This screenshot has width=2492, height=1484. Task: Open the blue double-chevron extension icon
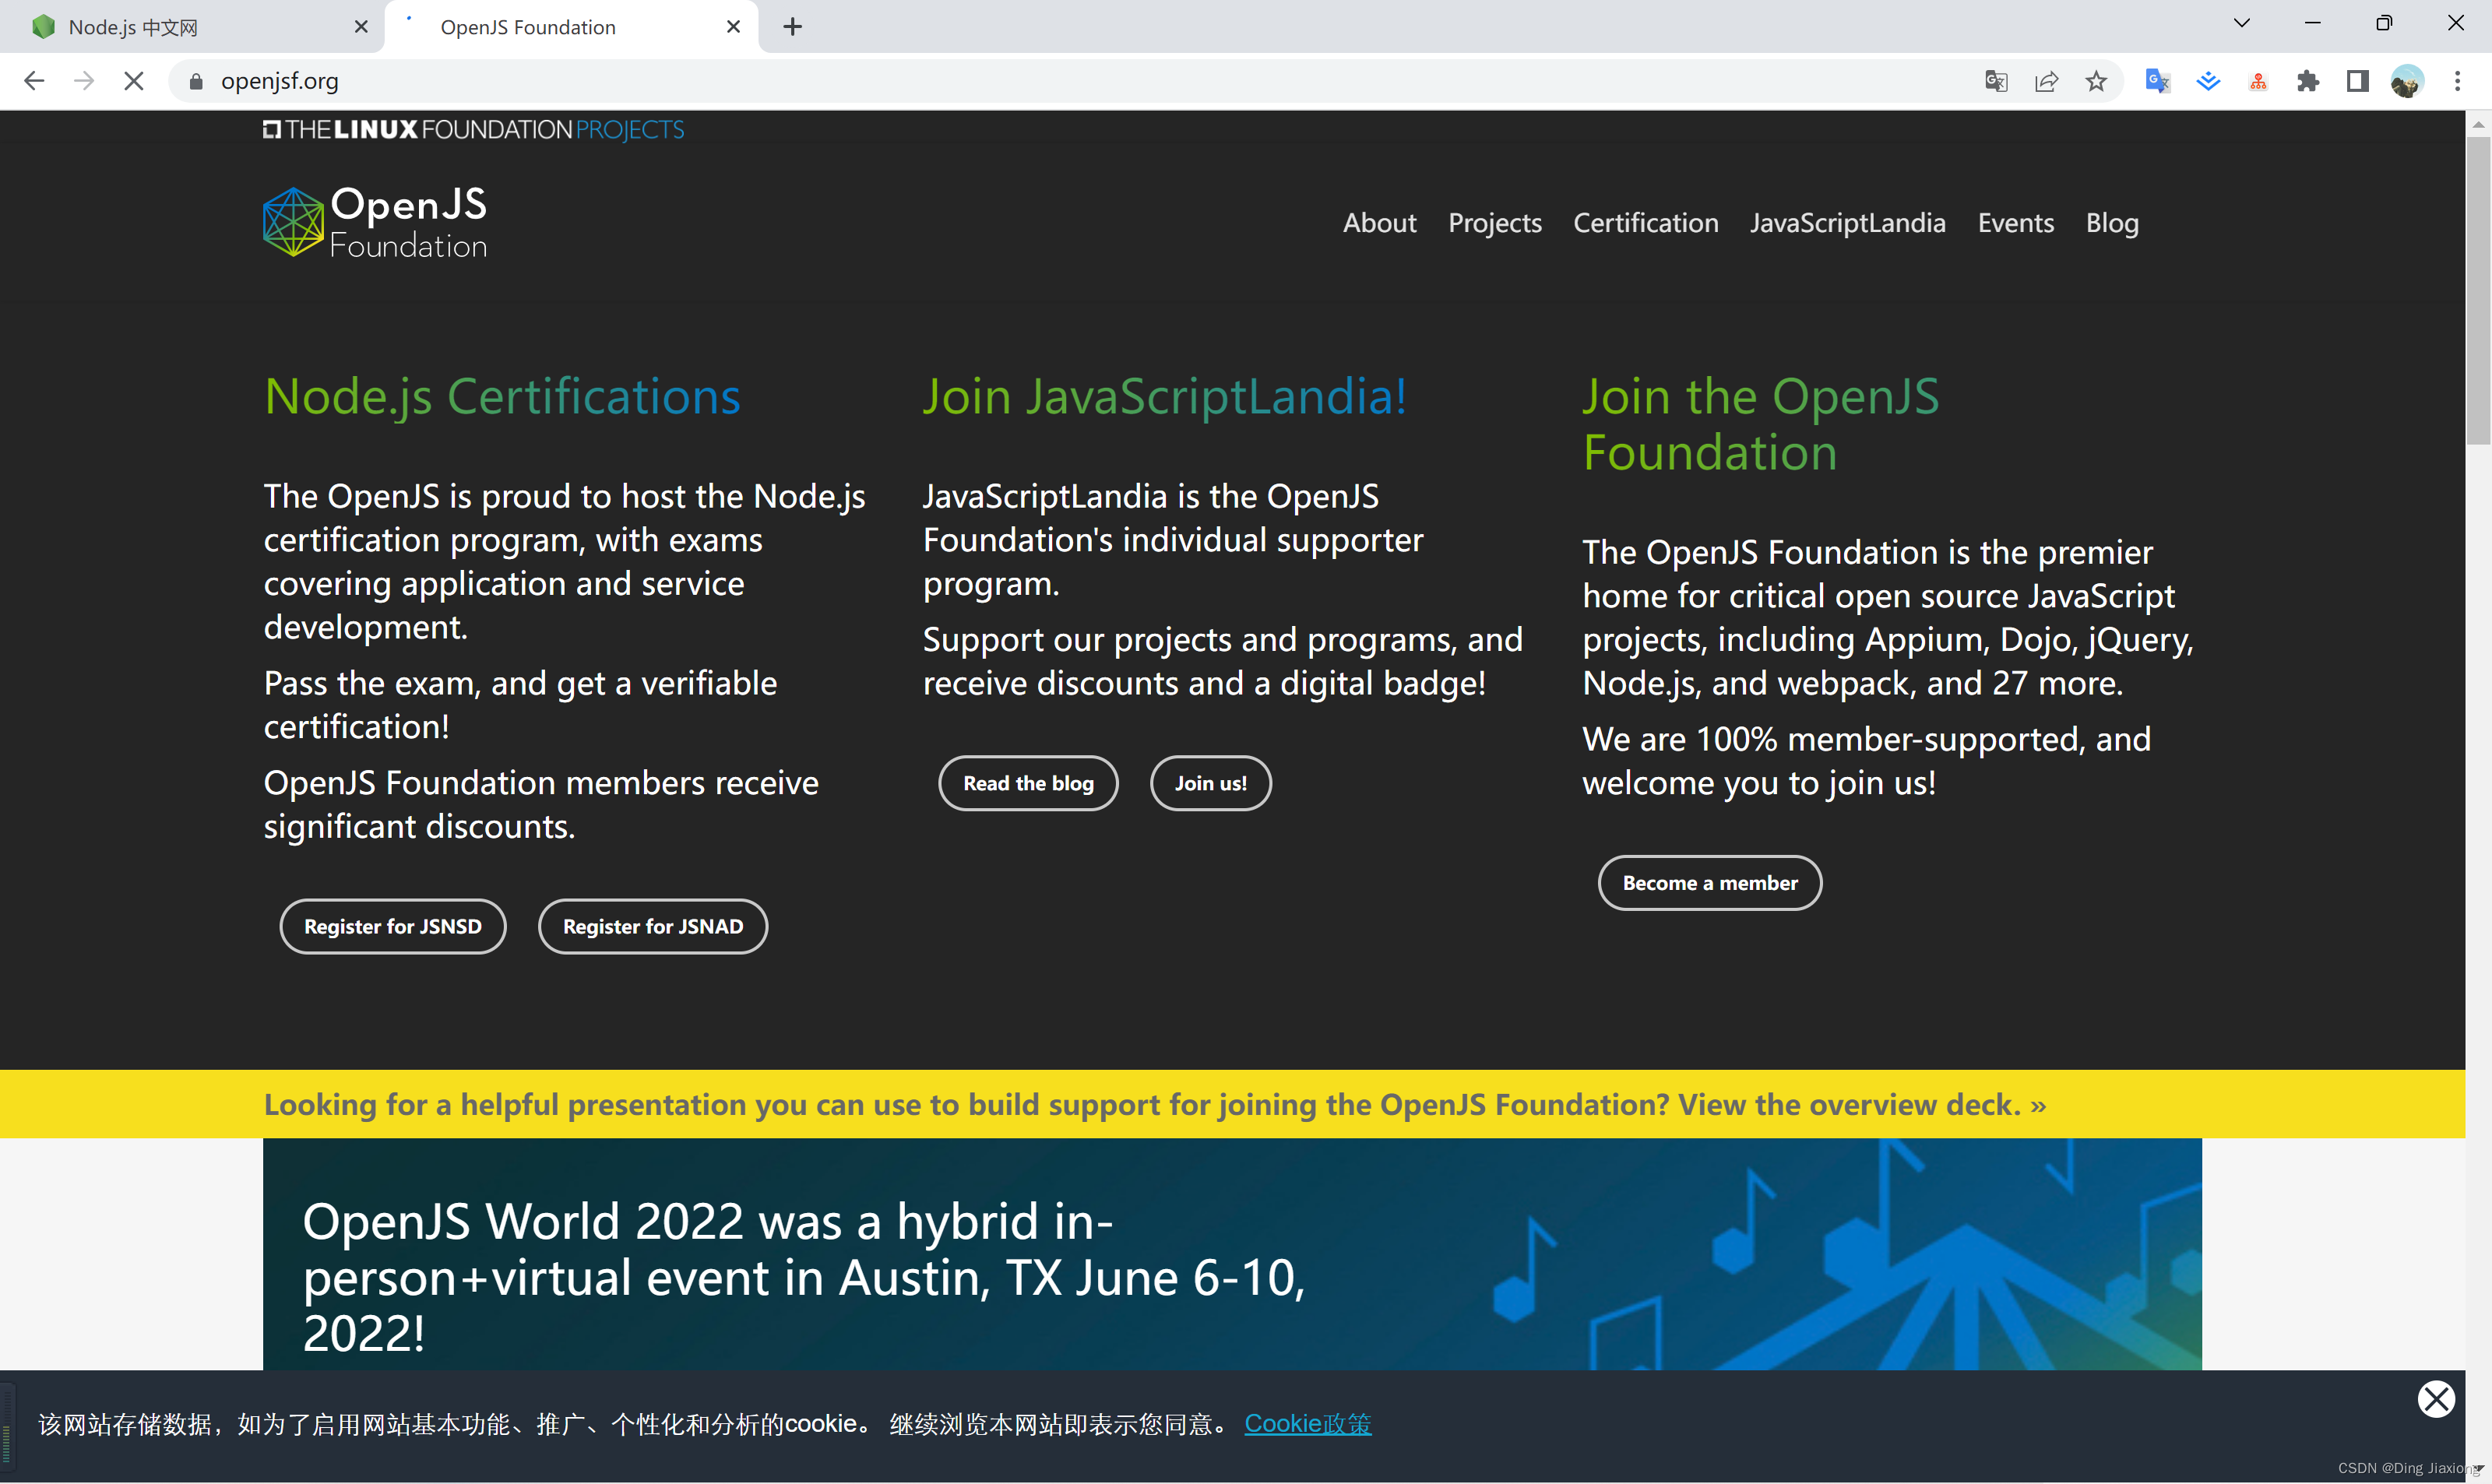pyautogui.click(x=2208, y=81)
